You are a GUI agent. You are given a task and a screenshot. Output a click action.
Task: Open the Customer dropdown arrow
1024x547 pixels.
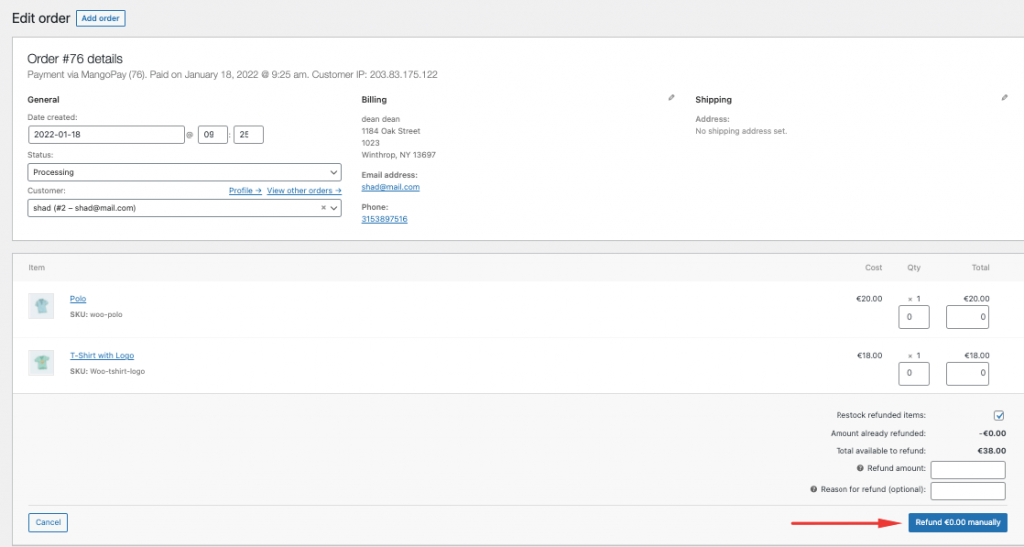(x=334, y=208)
